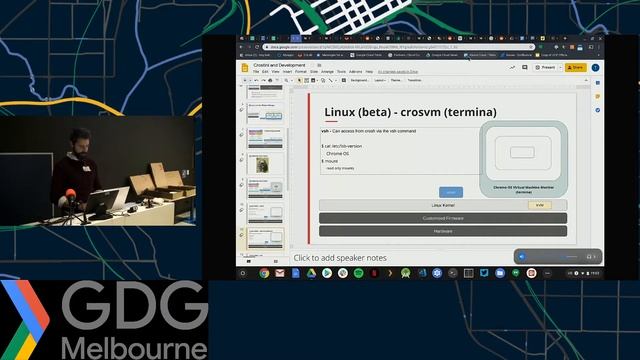Viewport: 640px width, 360px height.
Task: Click the Chrome address bar
Action: [x=398, y=47]
